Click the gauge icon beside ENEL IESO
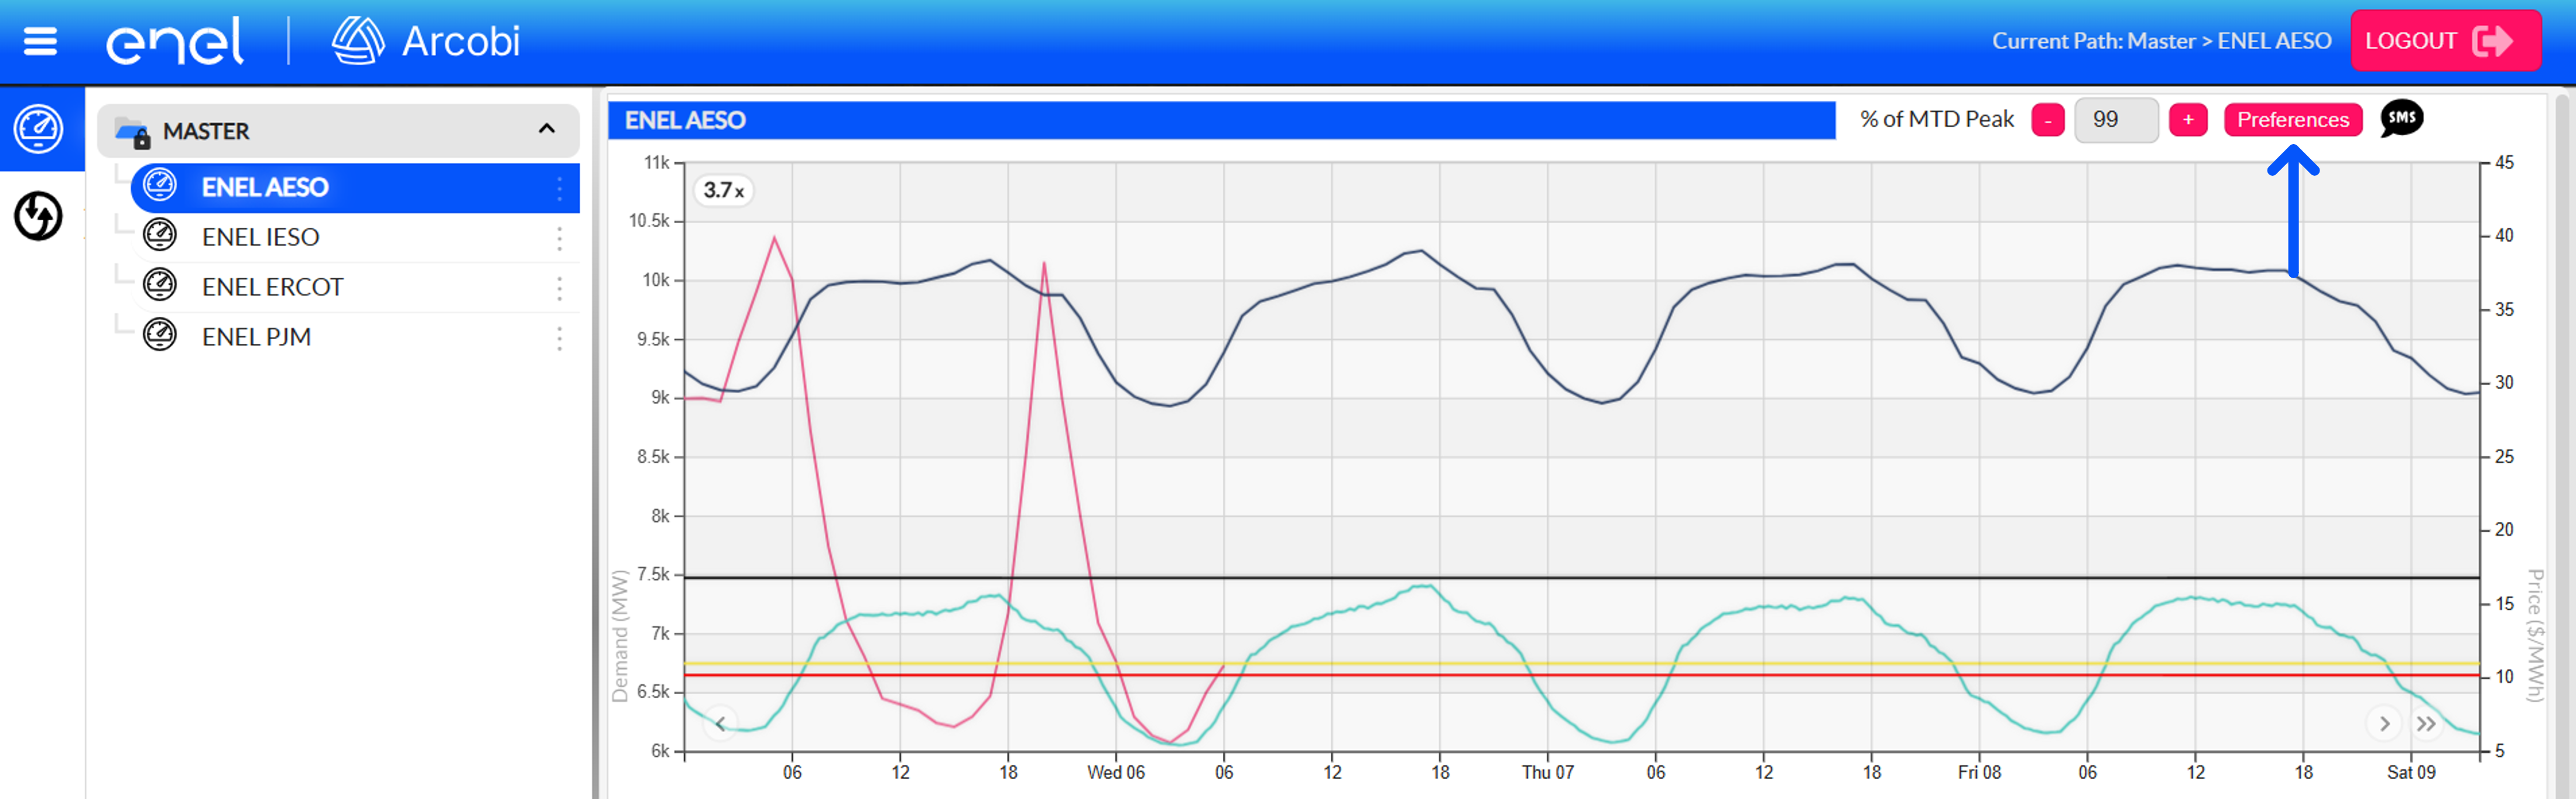The height and width of the screenshot is (799, 2576). (160, 236)
